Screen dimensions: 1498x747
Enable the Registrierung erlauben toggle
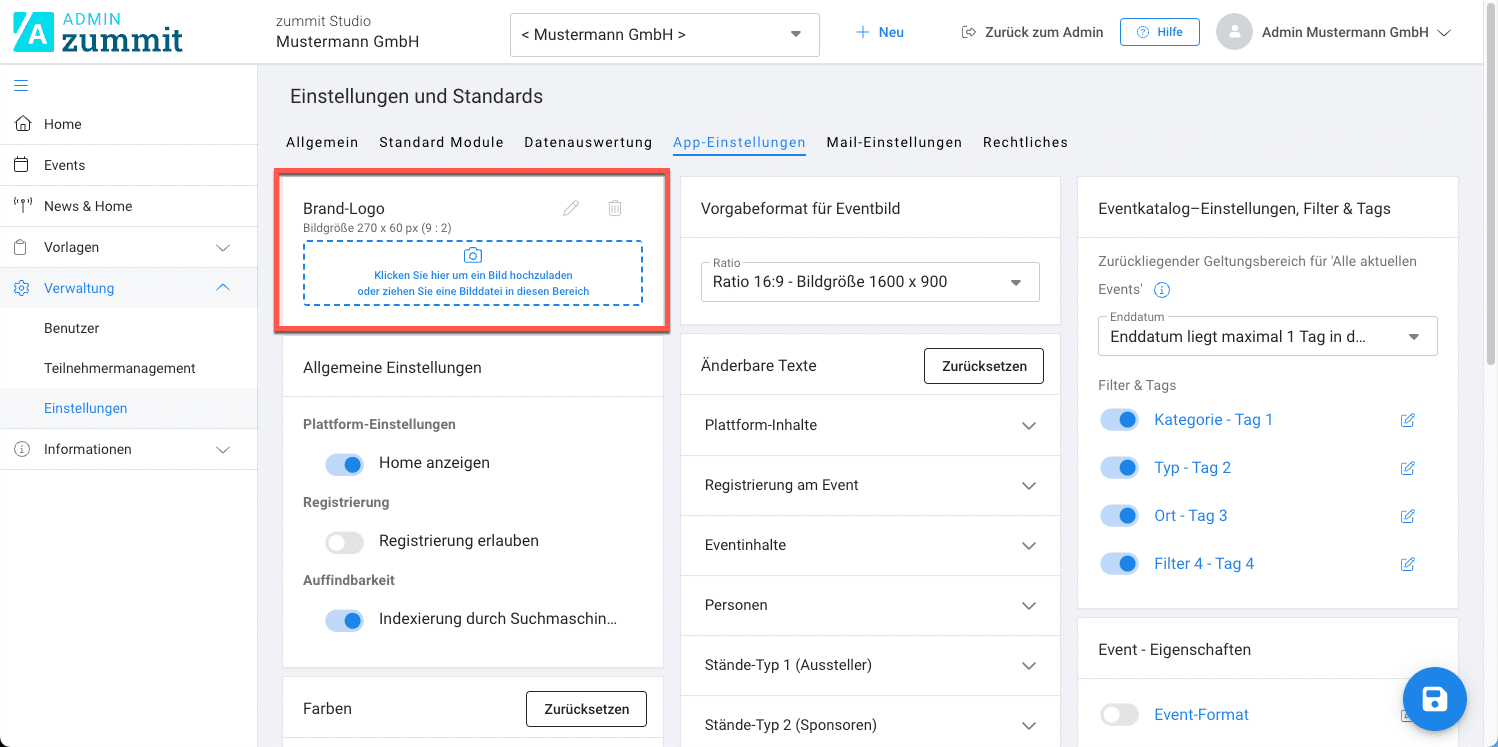[344, 542]
